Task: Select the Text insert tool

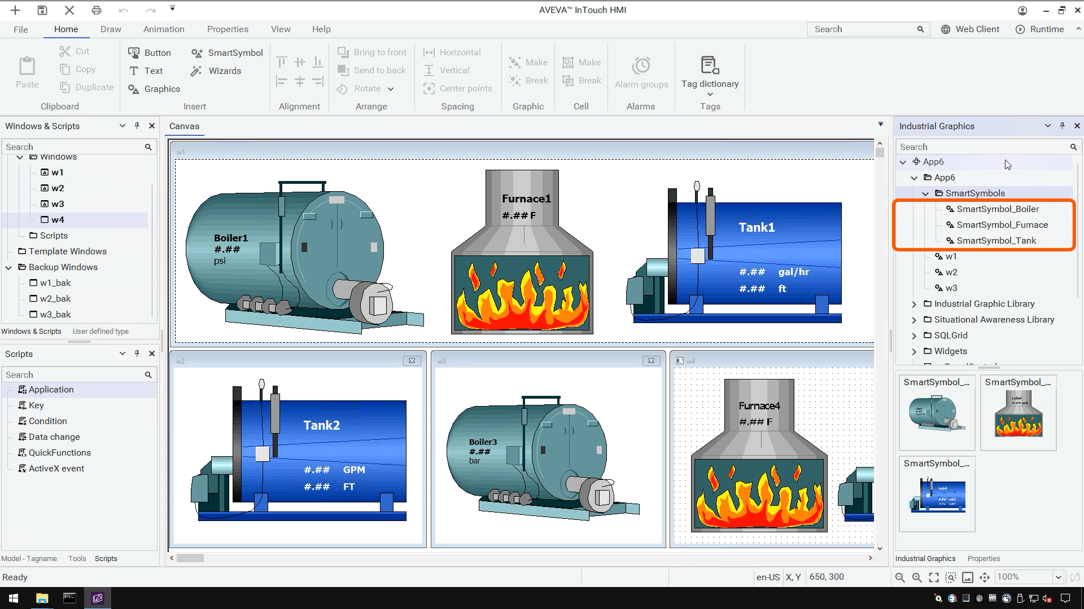Action: pyautogui.click(x=146, y=71)
